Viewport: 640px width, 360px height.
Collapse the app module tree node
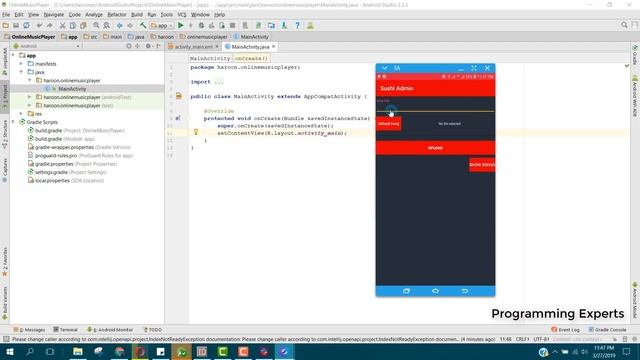pos(13,55)
